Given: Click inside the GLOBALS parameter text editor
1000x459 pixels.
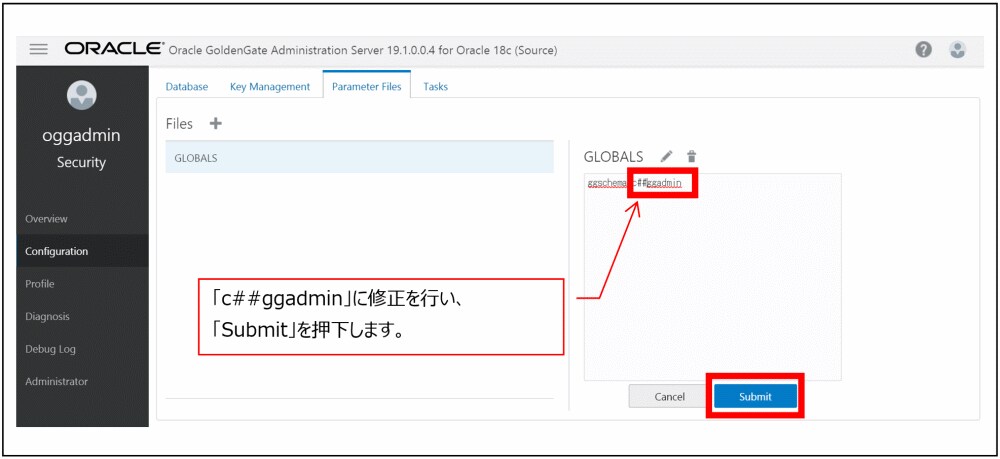Looking at the screenshot, I should [x=712, y=277].
